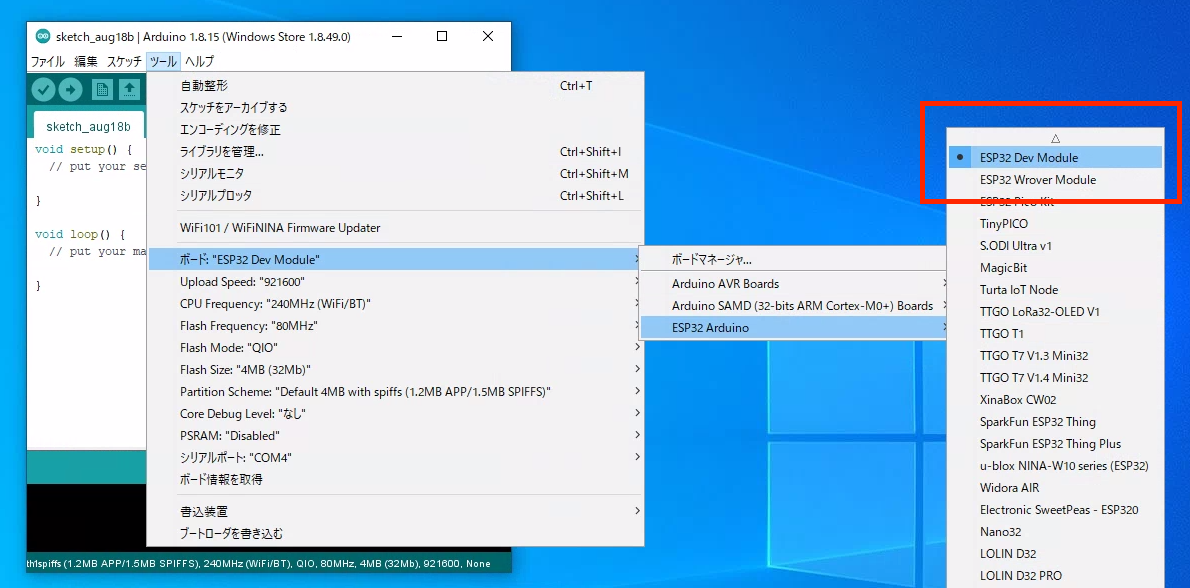Select TTGO T7 V1.4 Mini32 board
The width and height of the screenshot is (1190, 588).
coord(1055,378)
